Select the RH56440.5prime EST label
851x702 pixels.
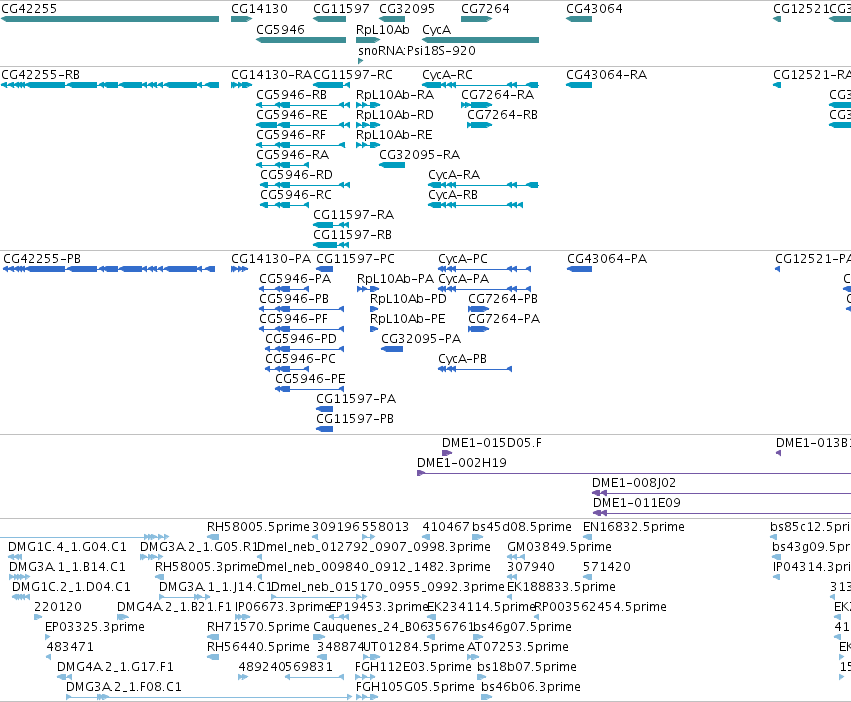point(258,647)
